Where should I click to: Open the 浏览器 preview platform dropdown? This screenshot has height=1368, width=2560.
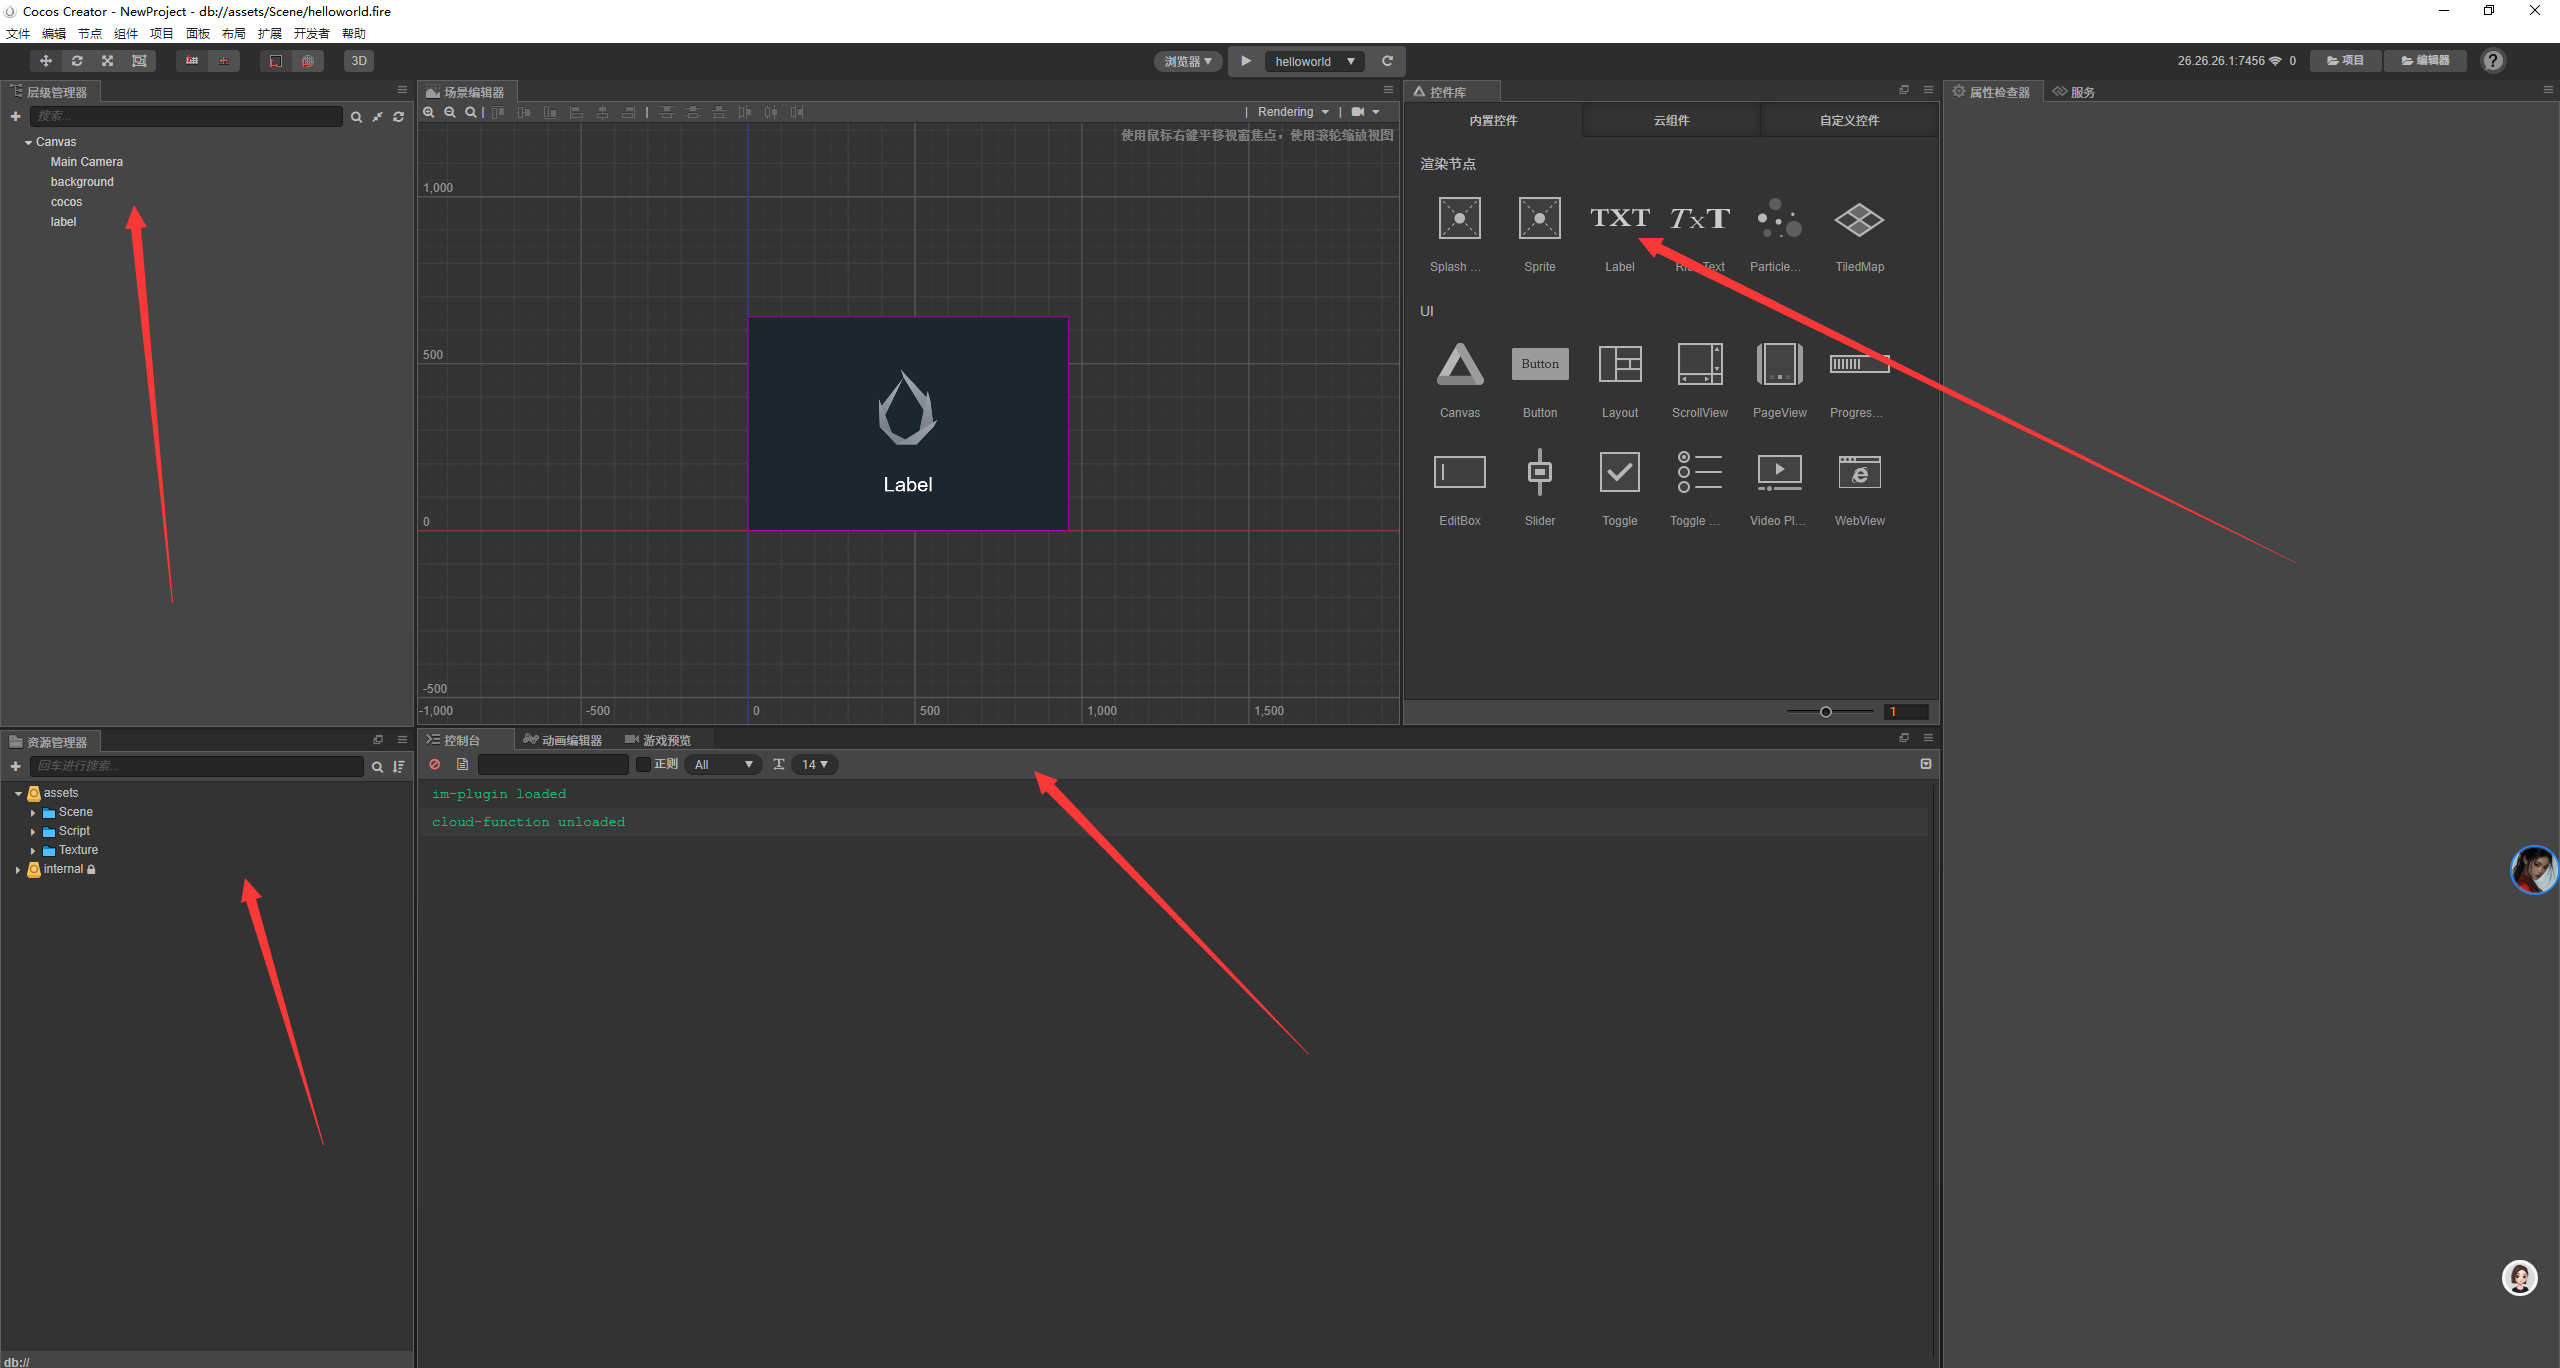click(1188, 61)
